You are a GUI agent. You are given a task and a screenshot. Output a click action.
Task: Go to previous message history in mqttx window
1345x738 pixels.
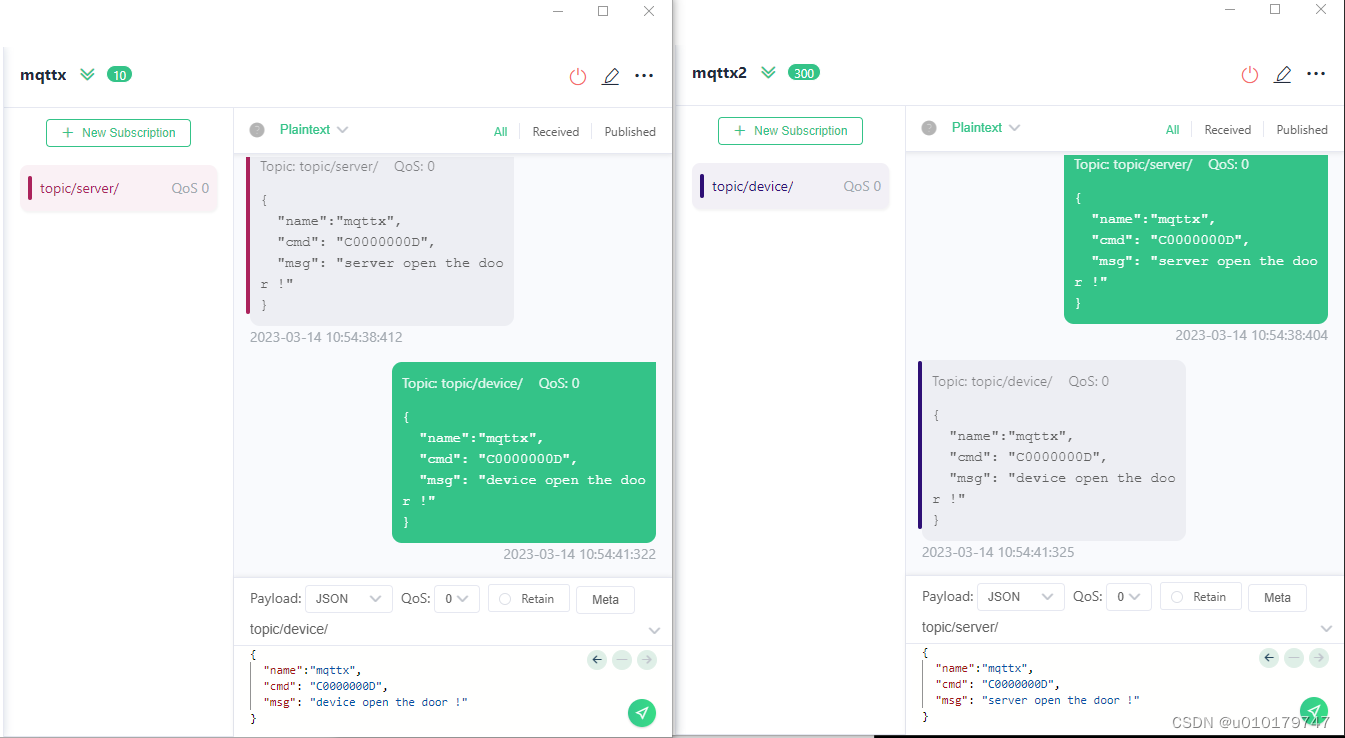(597, 659)
